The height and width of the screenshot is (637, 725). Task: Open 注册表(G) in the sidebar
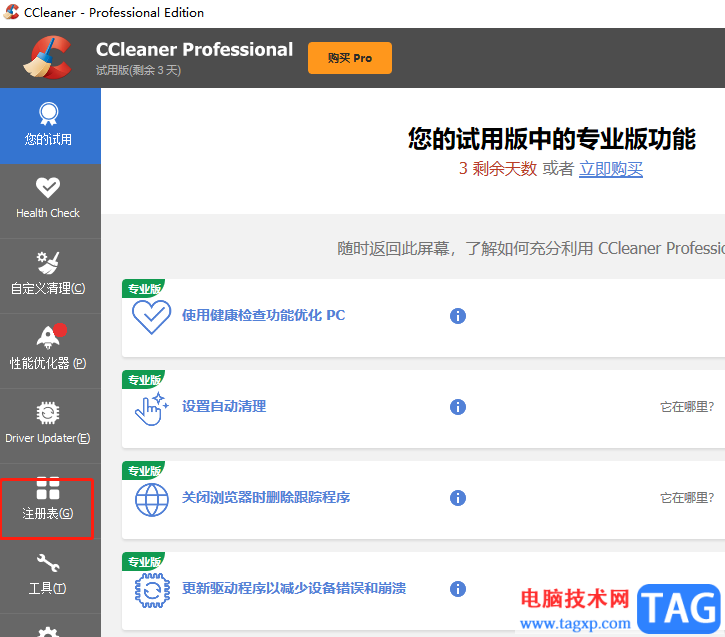(48, 501)
